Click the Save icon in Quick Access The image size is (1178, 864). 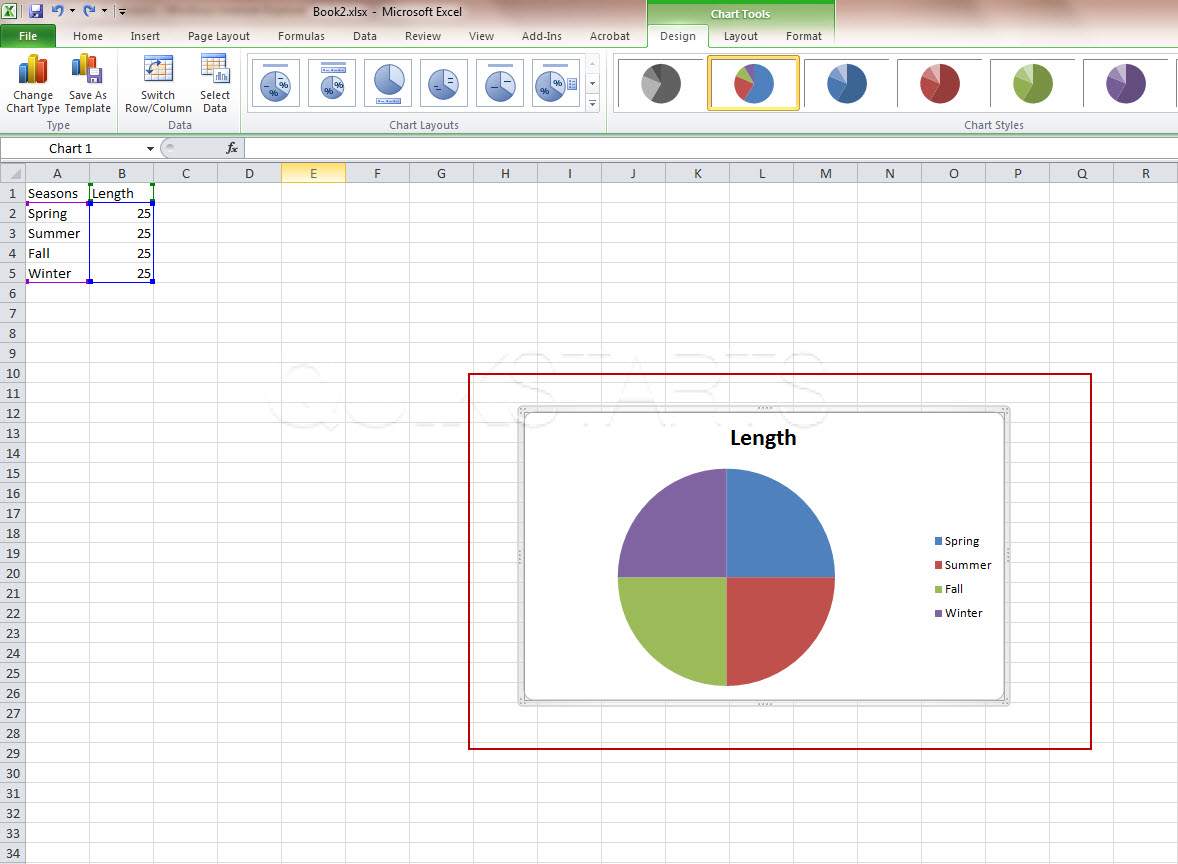[35, 11]
